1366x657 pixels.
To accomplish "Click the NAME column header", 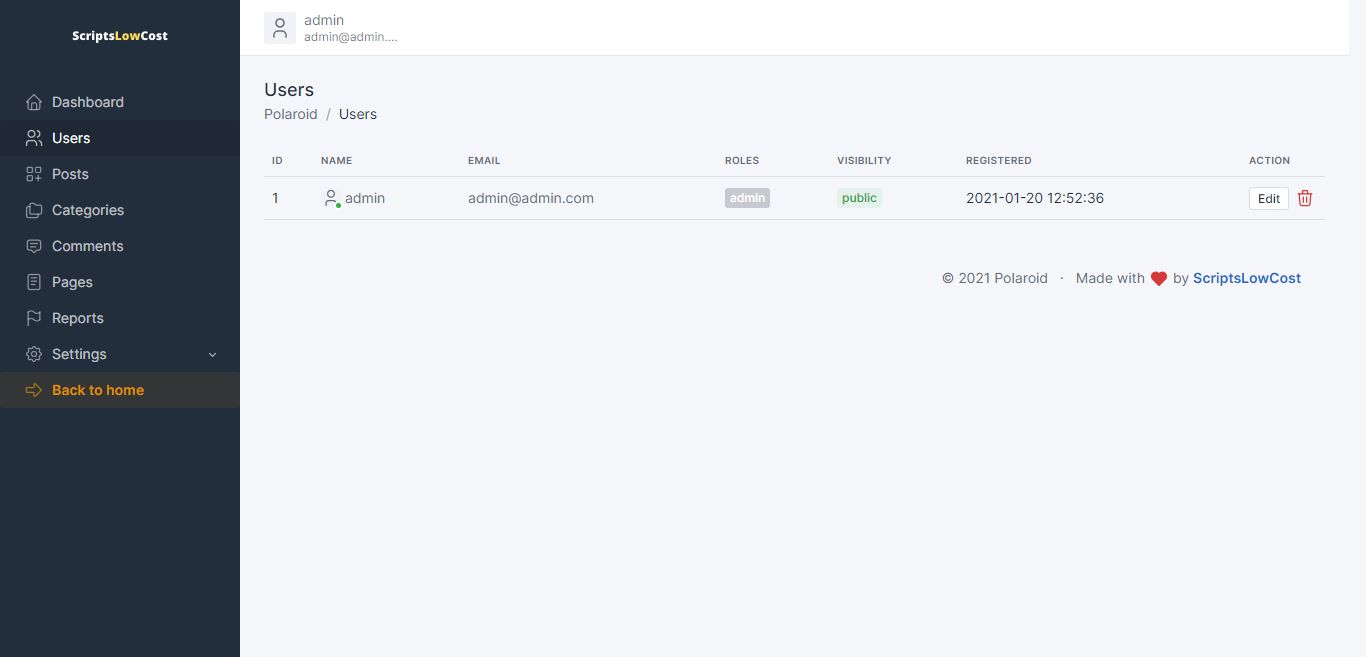I will [336, 160].
